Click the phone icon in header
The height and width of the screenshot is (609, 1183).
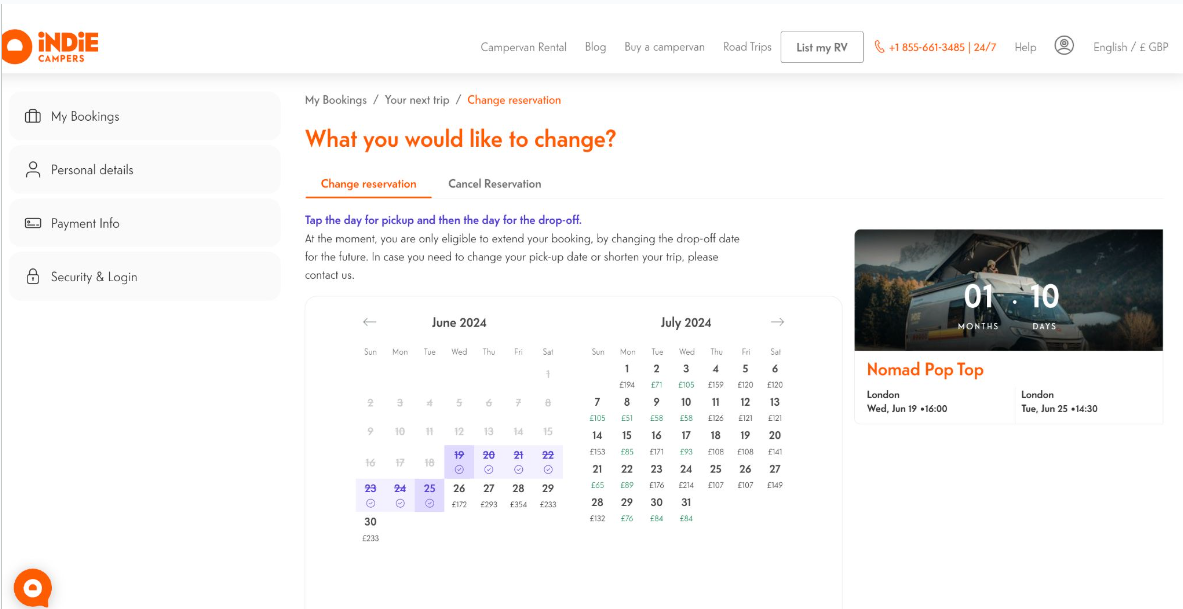pos(879,47)
